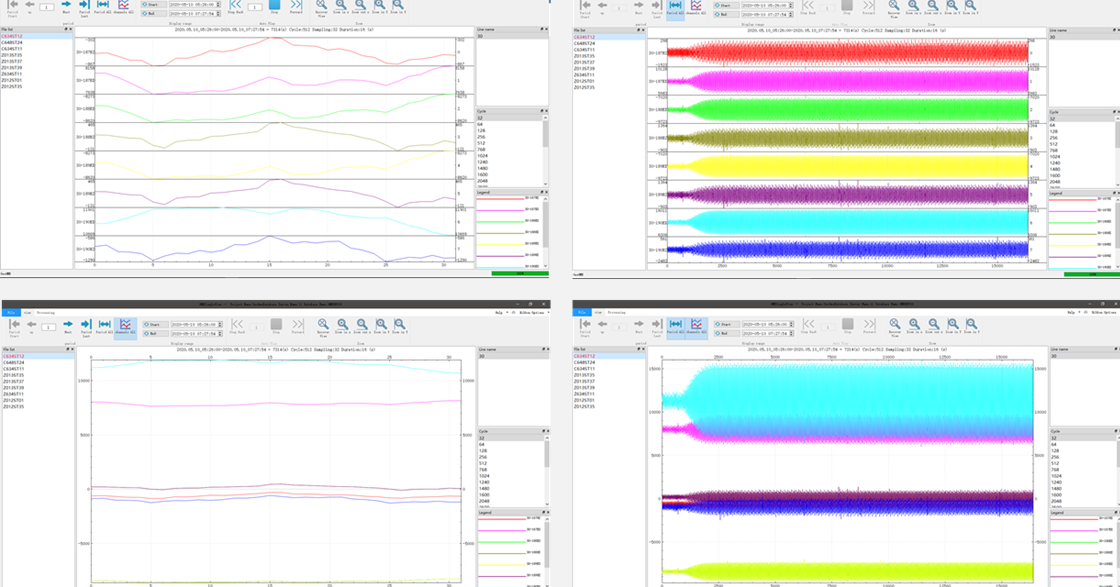The image size is (1120, 587).
Task: Click Ribbon Options in bottom-left window
Action: coord(532,313)
